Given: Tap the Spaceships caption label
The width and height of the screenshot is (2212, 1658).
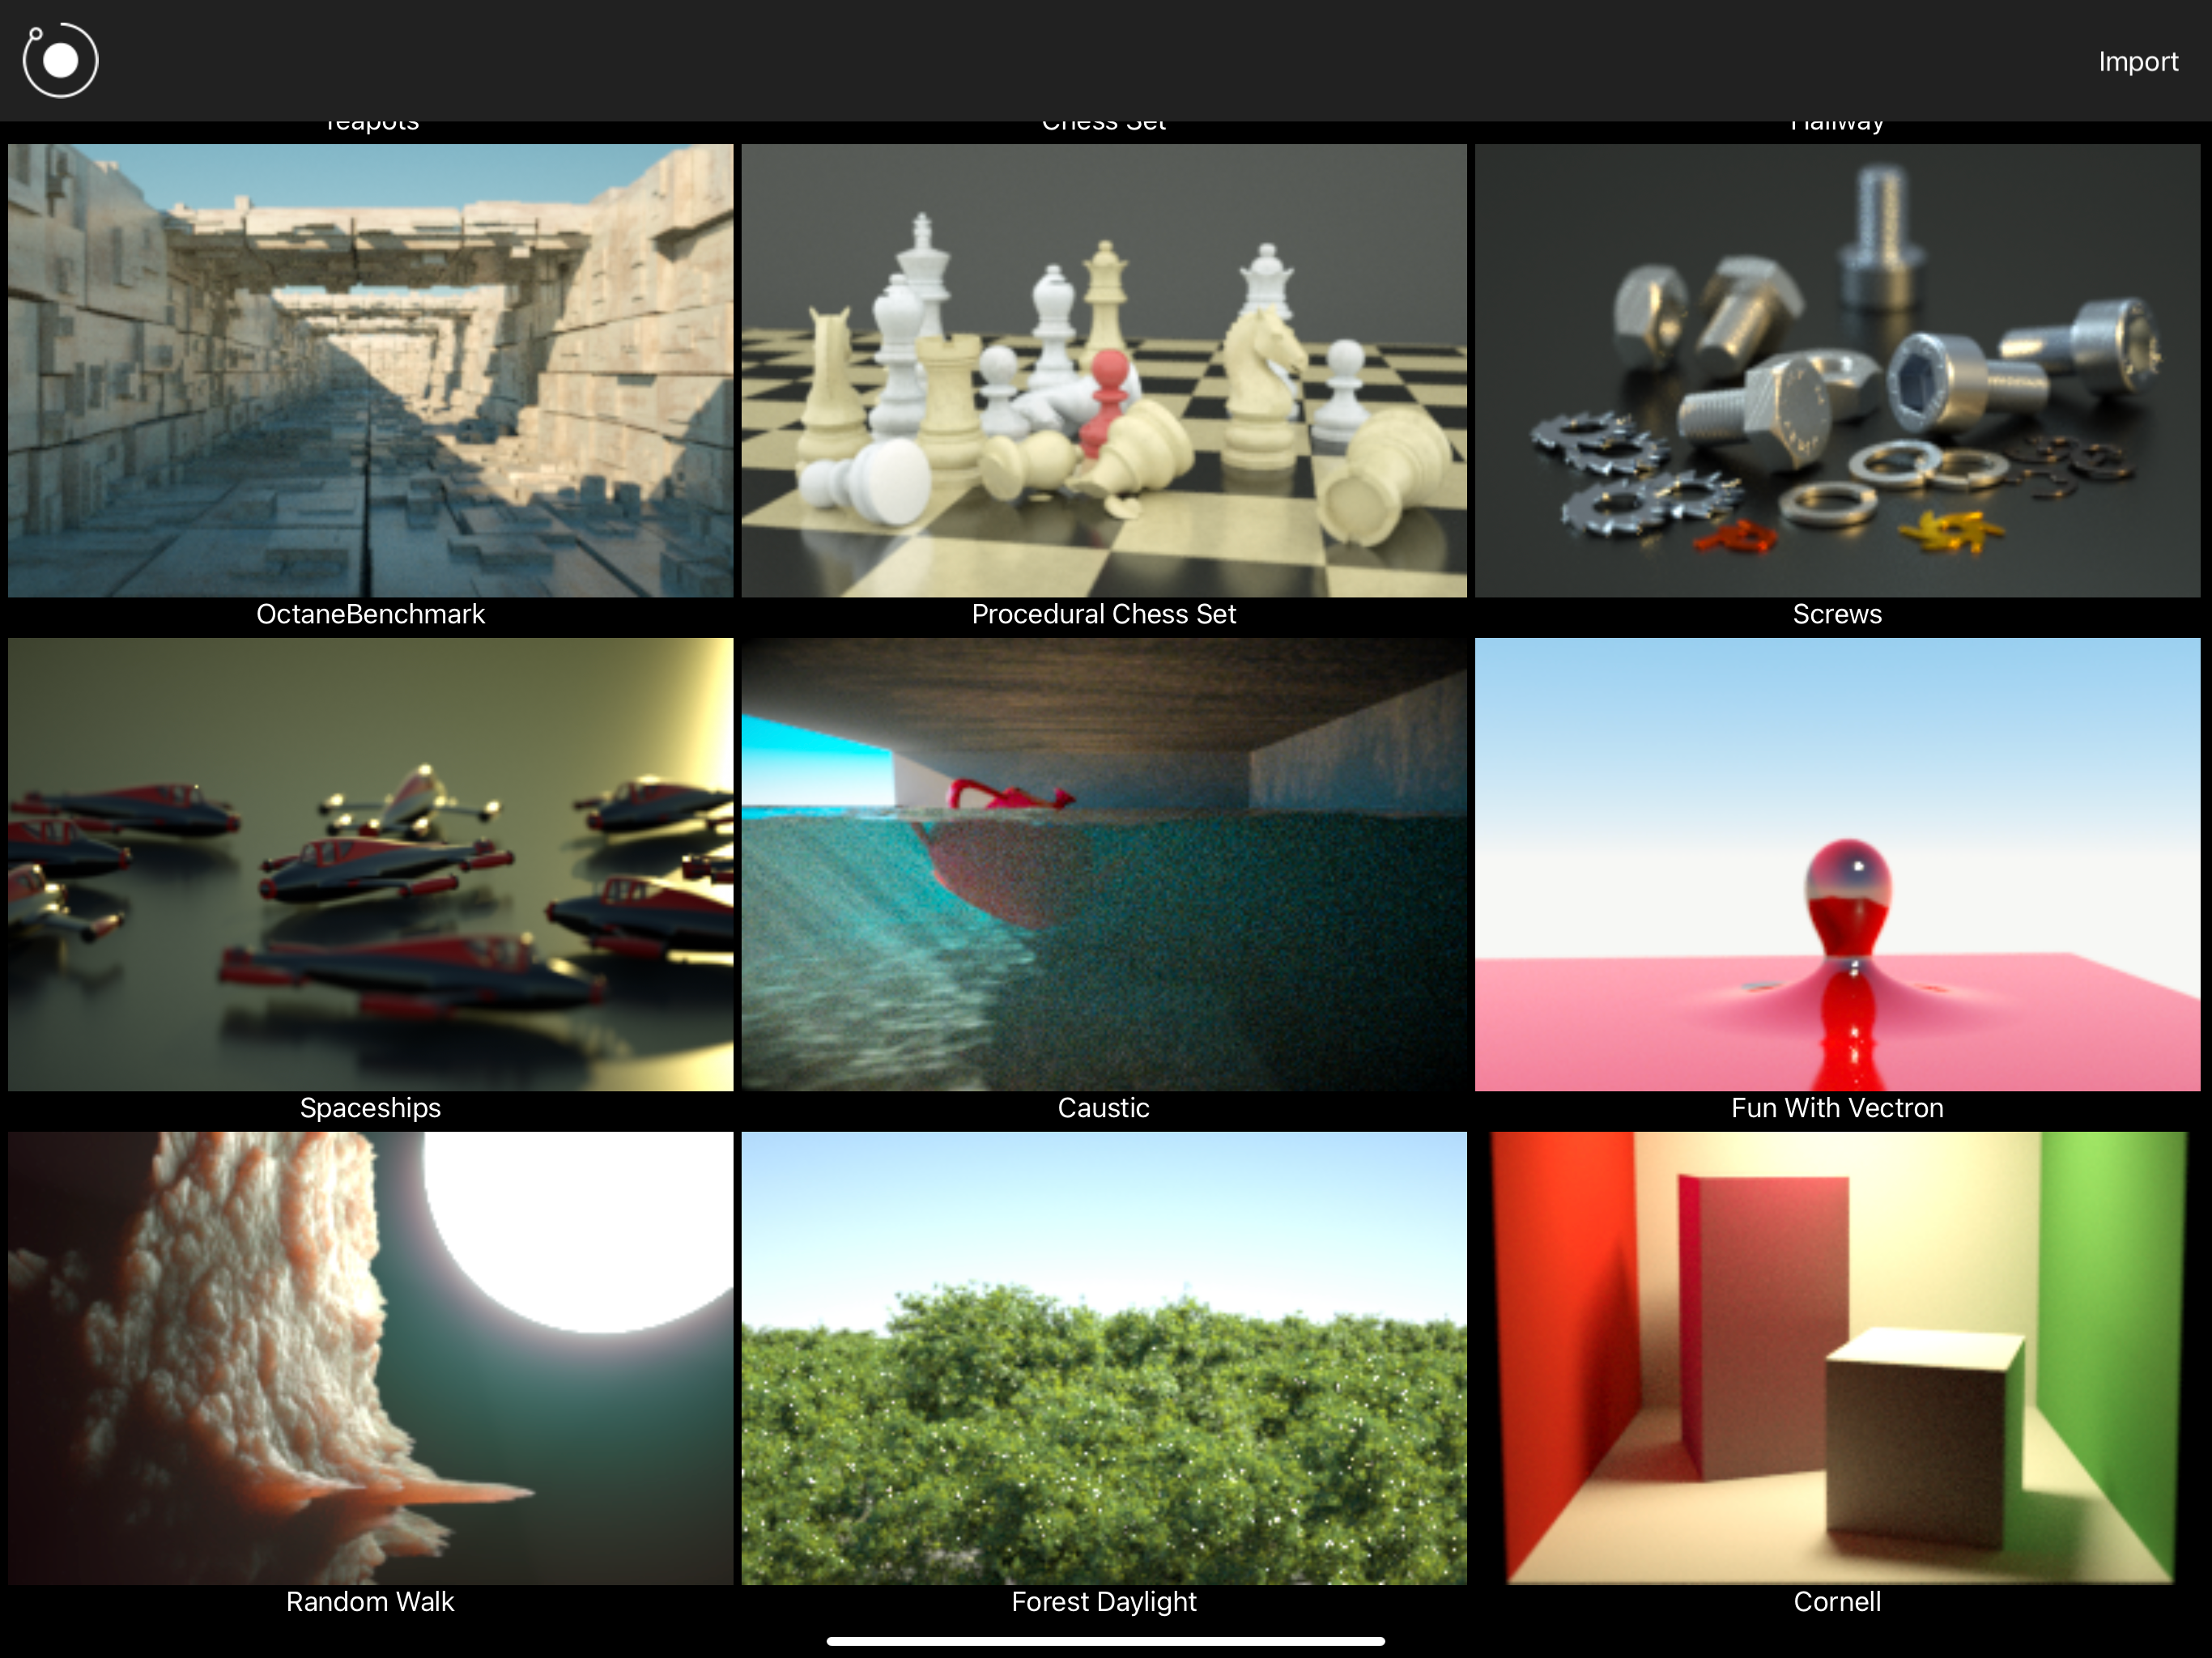Looking at the screenshot, I should pos(370,1108).
